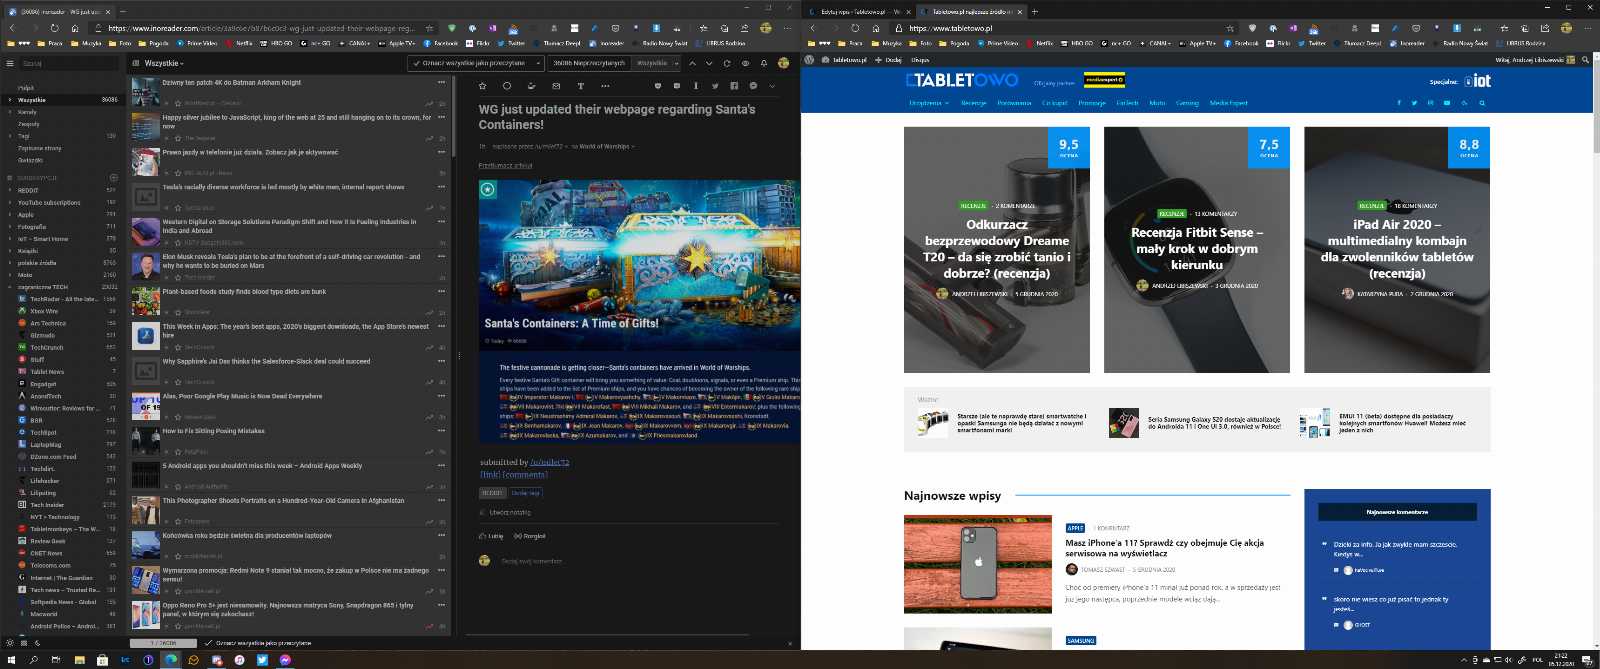Open more options for Batman Arkham Knight article
This screenshot has width=1600, height=669.
(x=441, y=83)
